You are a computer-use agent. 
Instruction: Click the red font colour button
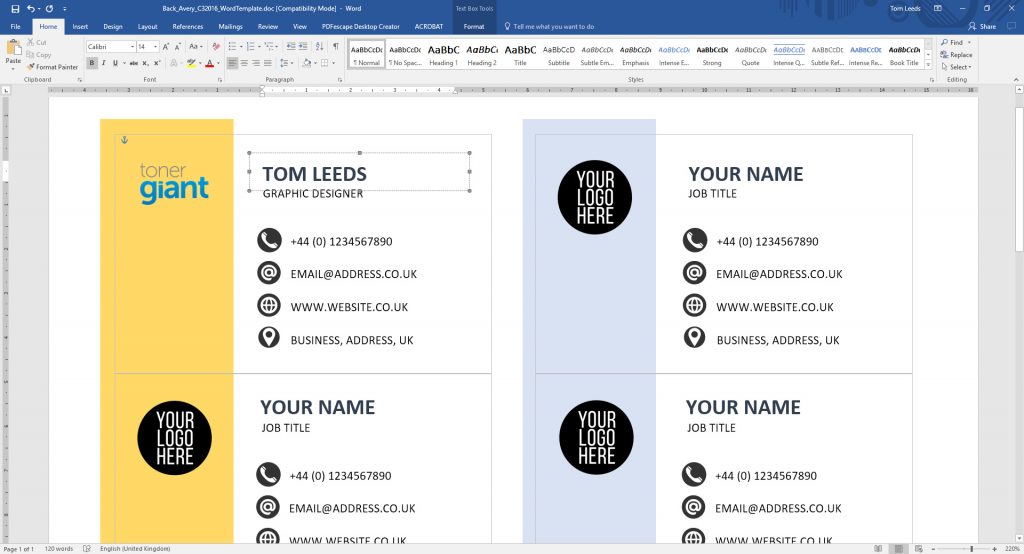click(x=209, y=63)
